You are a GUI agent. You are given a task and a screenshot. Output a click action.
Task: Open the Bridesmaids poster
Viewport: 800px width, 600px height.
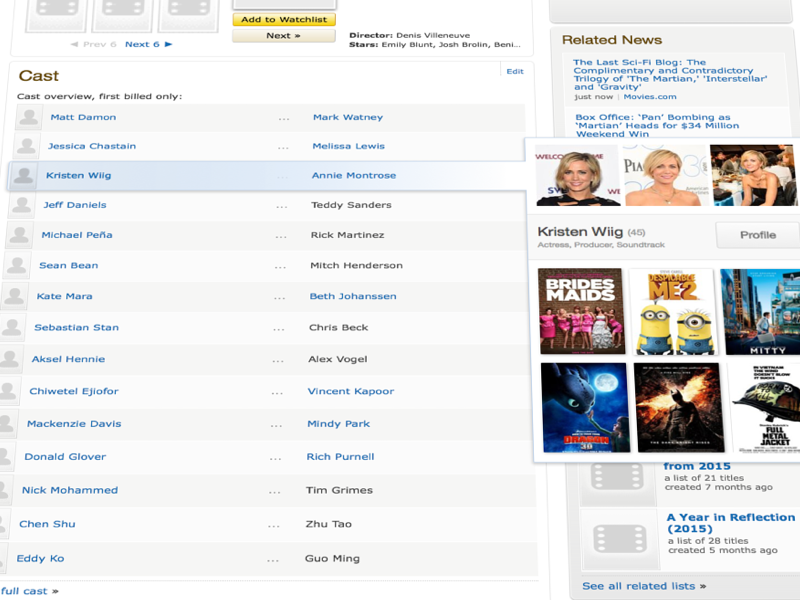tap(582, 311)
